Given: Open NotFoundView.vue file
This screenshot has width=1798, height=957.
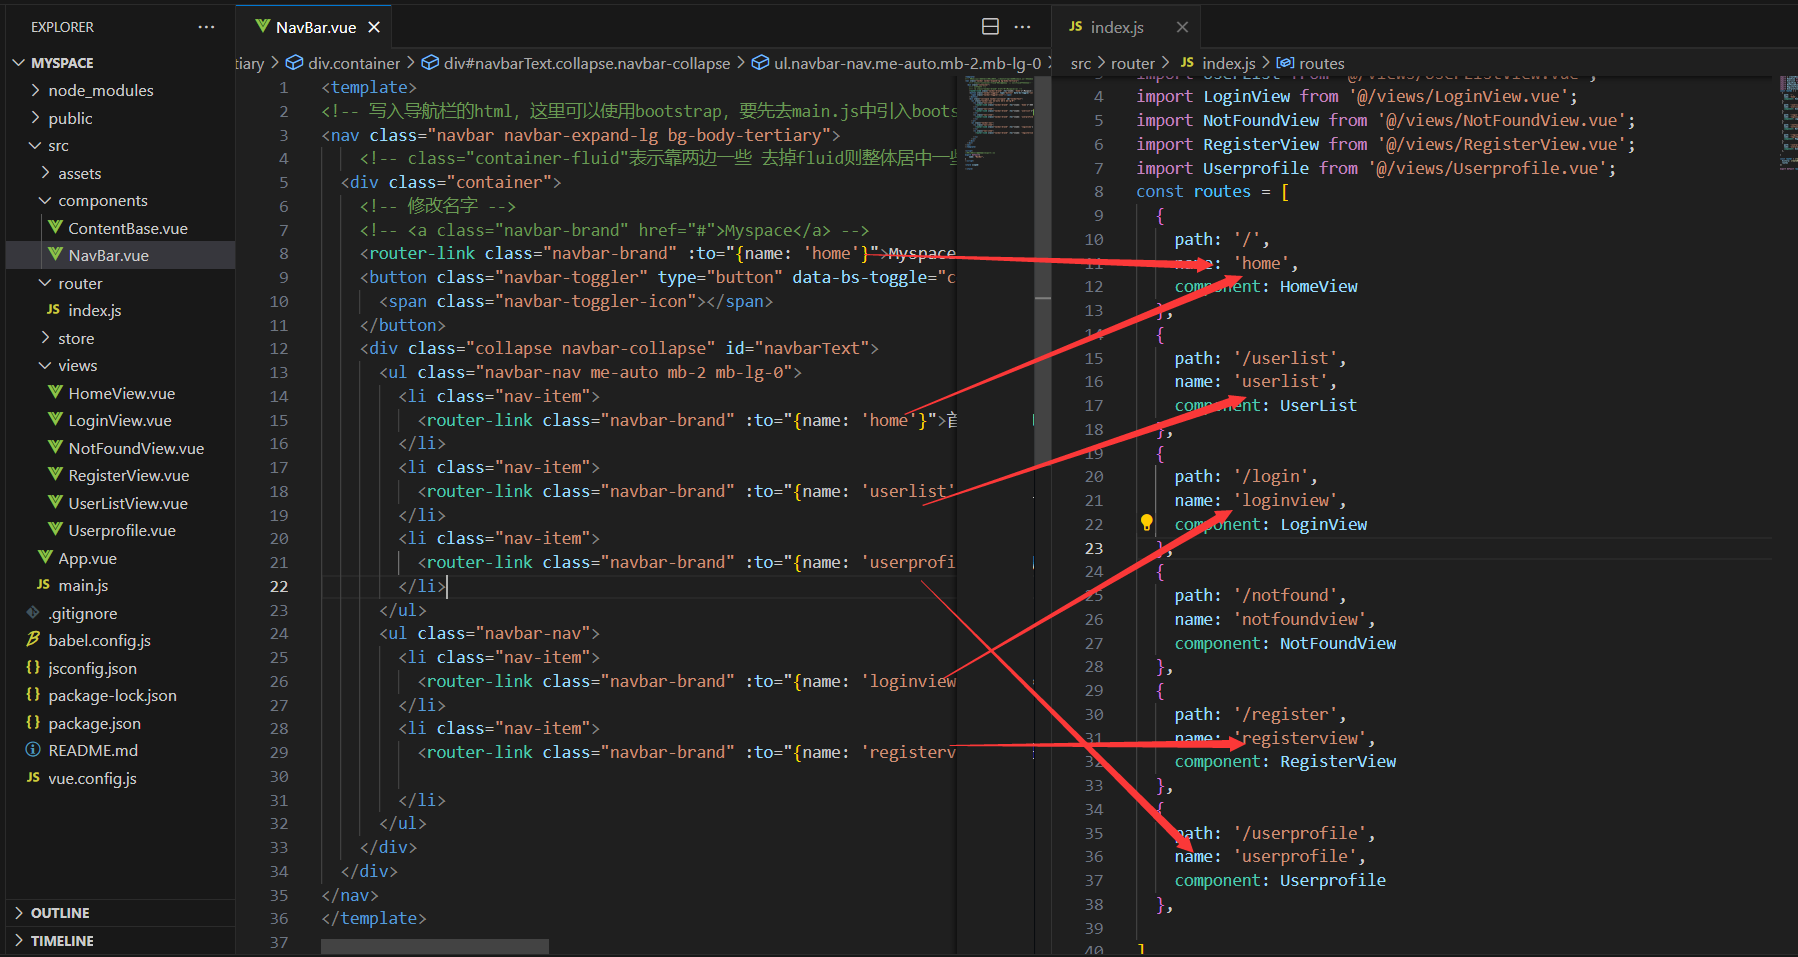Looking at the screenshot, I should 136,448.
